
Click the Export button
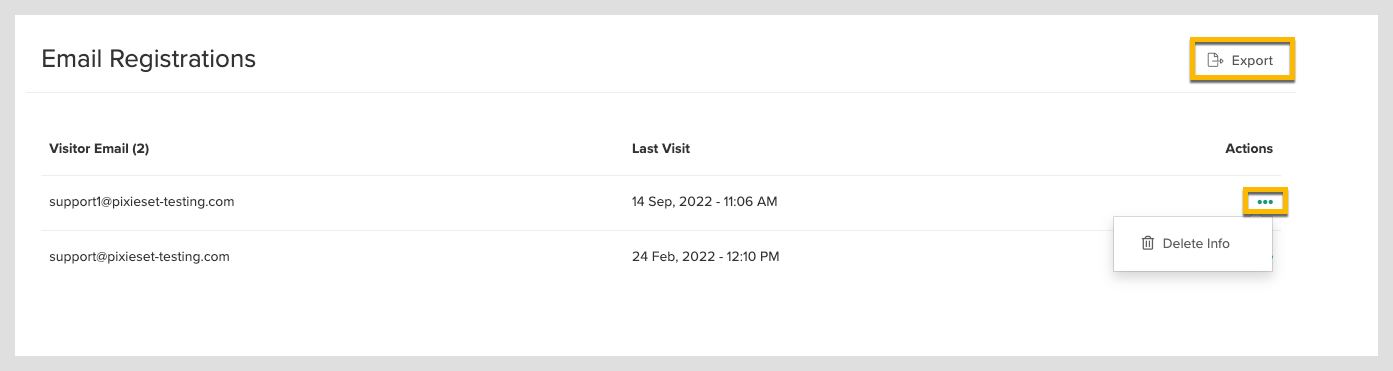[1242, 60]
